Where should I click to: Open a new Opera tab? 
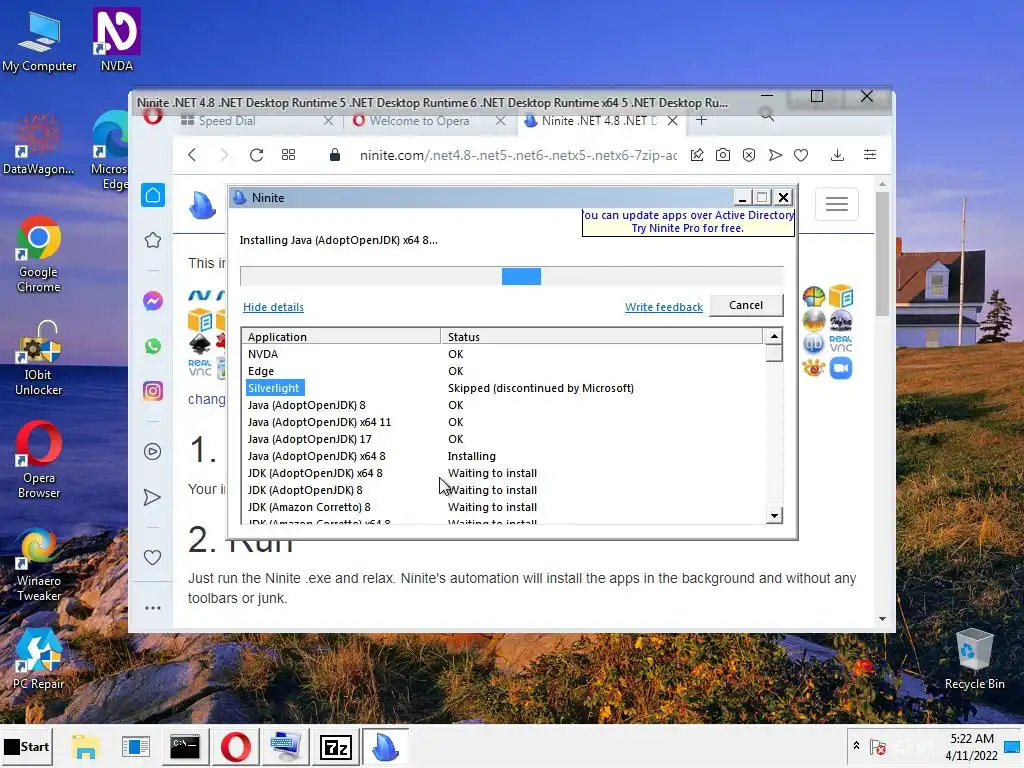701,120
